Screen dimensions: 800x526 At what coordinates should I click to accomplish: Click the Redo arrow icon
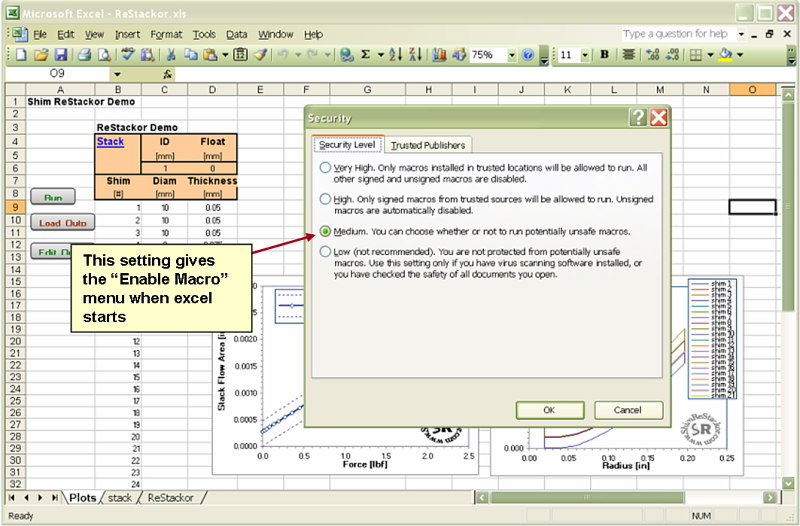(x=312, y=55)
